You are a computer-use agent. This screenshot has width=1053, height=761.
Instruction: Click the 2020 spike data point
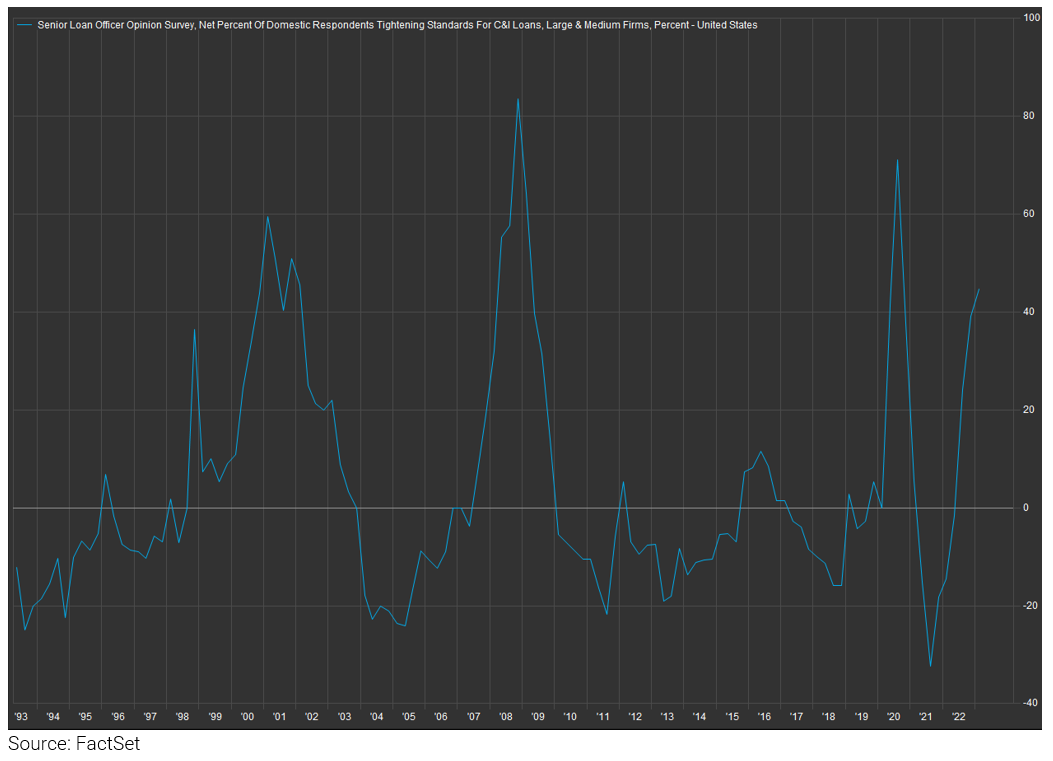point(898,160)
